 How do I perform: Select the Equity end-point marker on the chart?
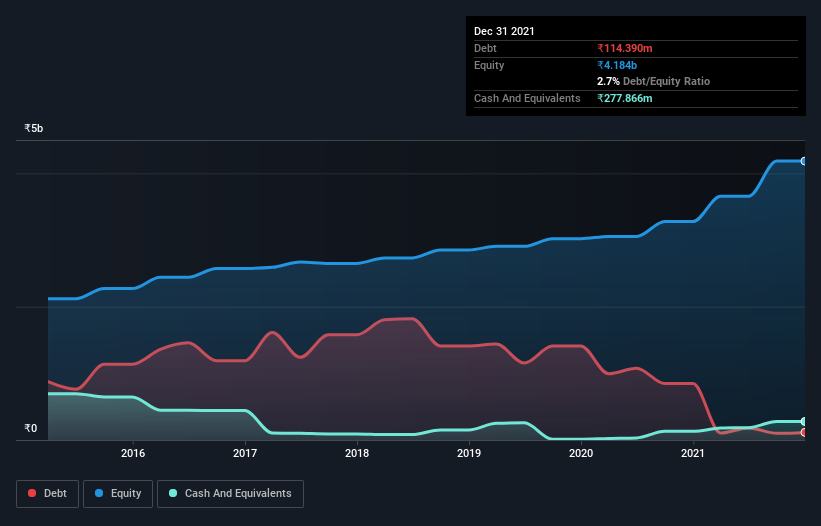(804, 161)
